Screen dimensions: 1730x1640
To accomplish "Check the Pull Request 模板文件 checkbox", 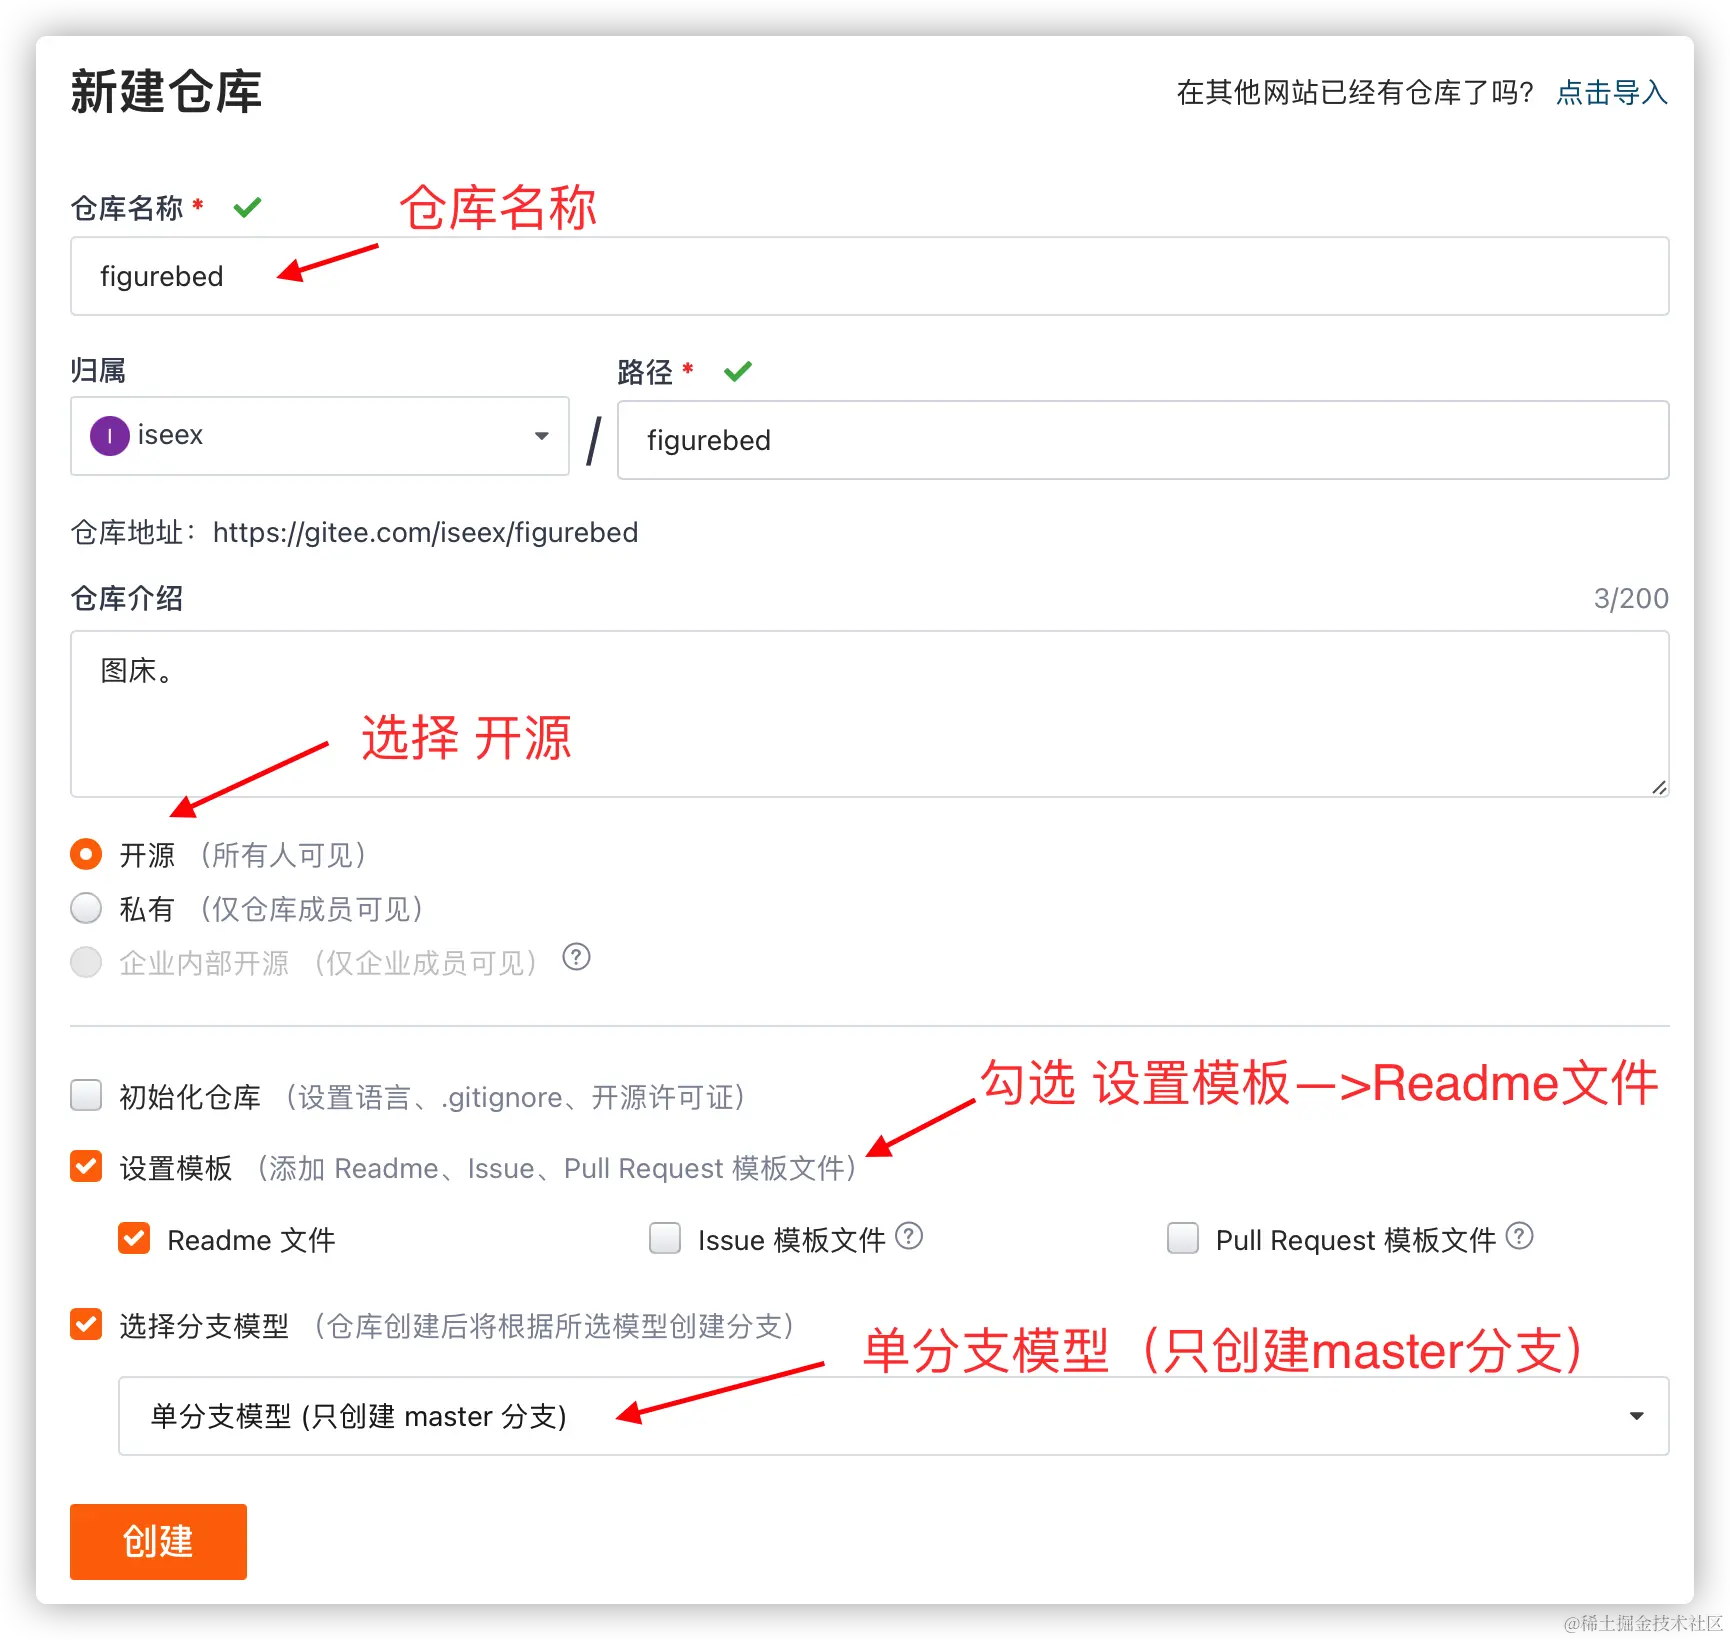I will point(1183,1238).
